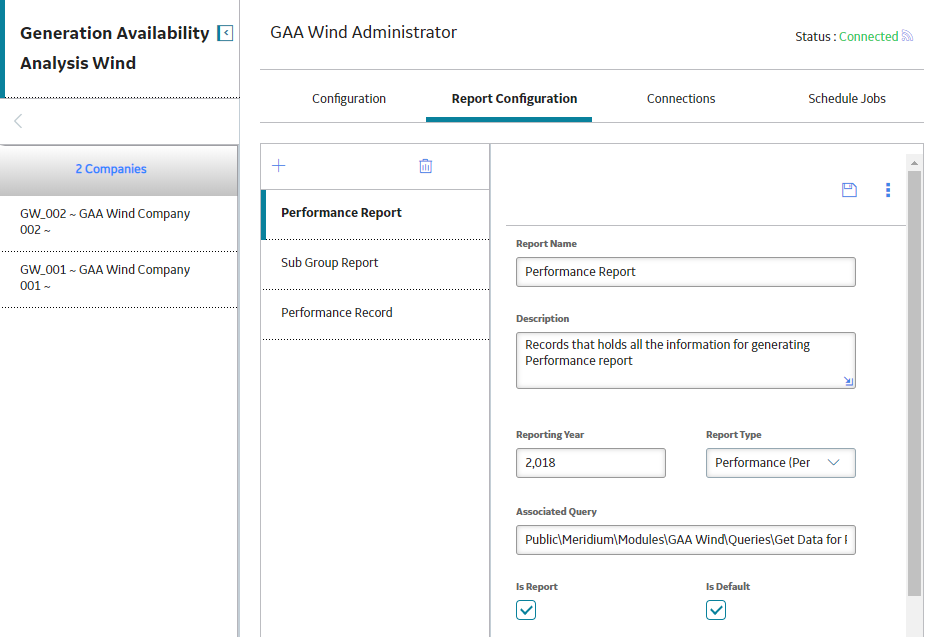
Task: Open the Schedule Jobs tab
Action: [x=846, y=98]
